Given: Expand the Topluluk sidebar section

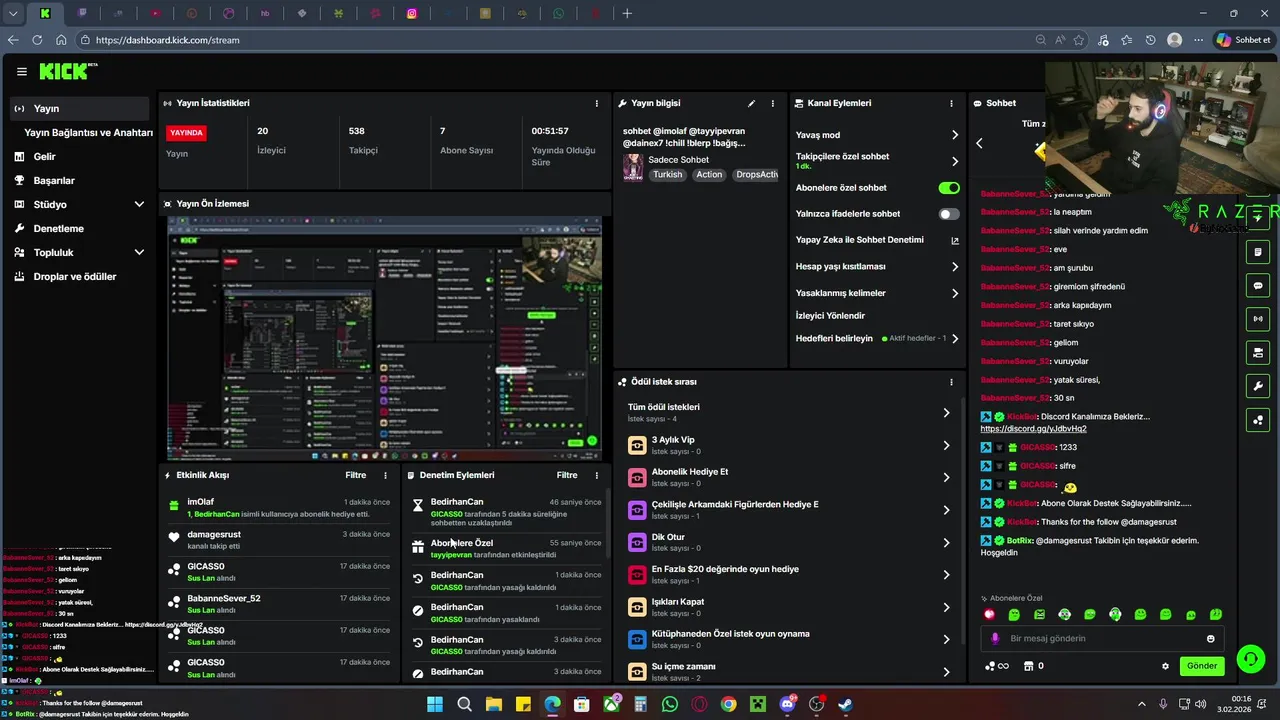Looking at the screenshot, I should click(139, 252).
